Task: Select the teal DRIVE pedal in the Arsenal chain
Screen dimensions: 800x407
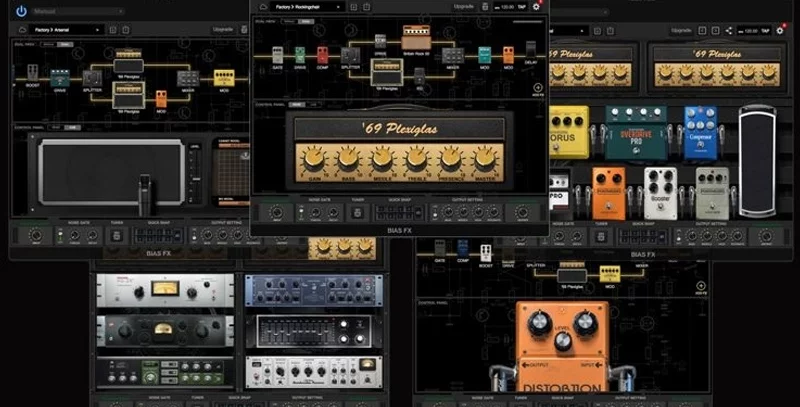Action: (60, 79)
